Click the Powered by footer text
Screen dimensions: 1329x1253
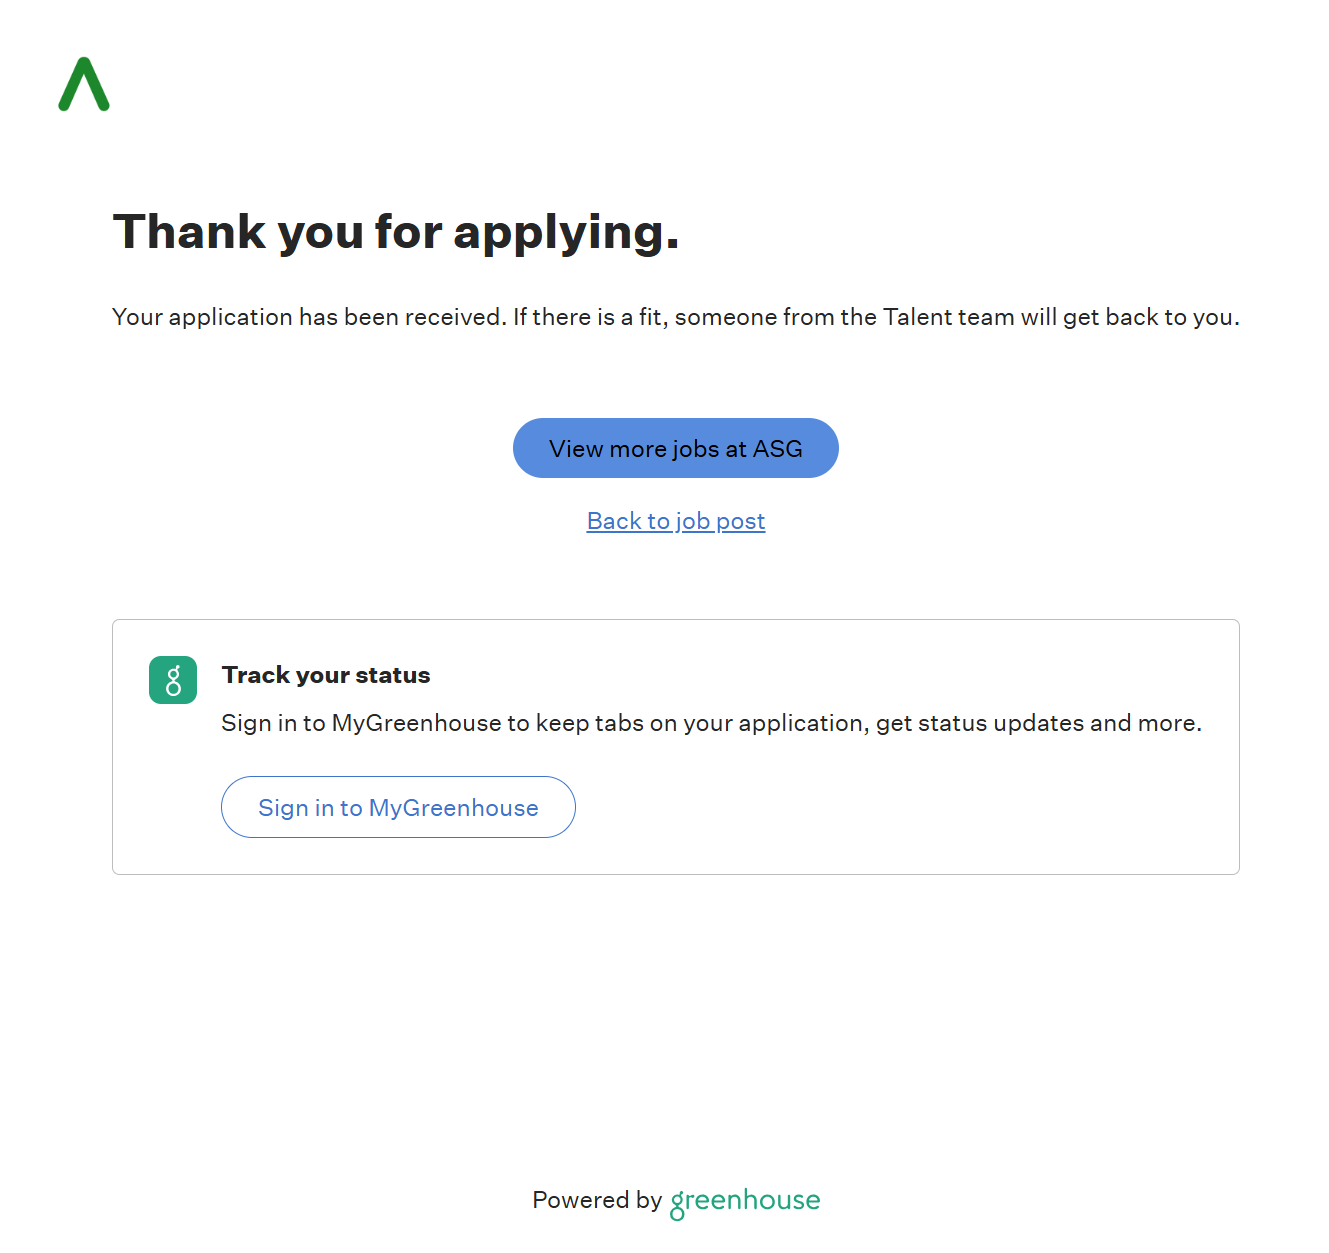[597, 1200]
